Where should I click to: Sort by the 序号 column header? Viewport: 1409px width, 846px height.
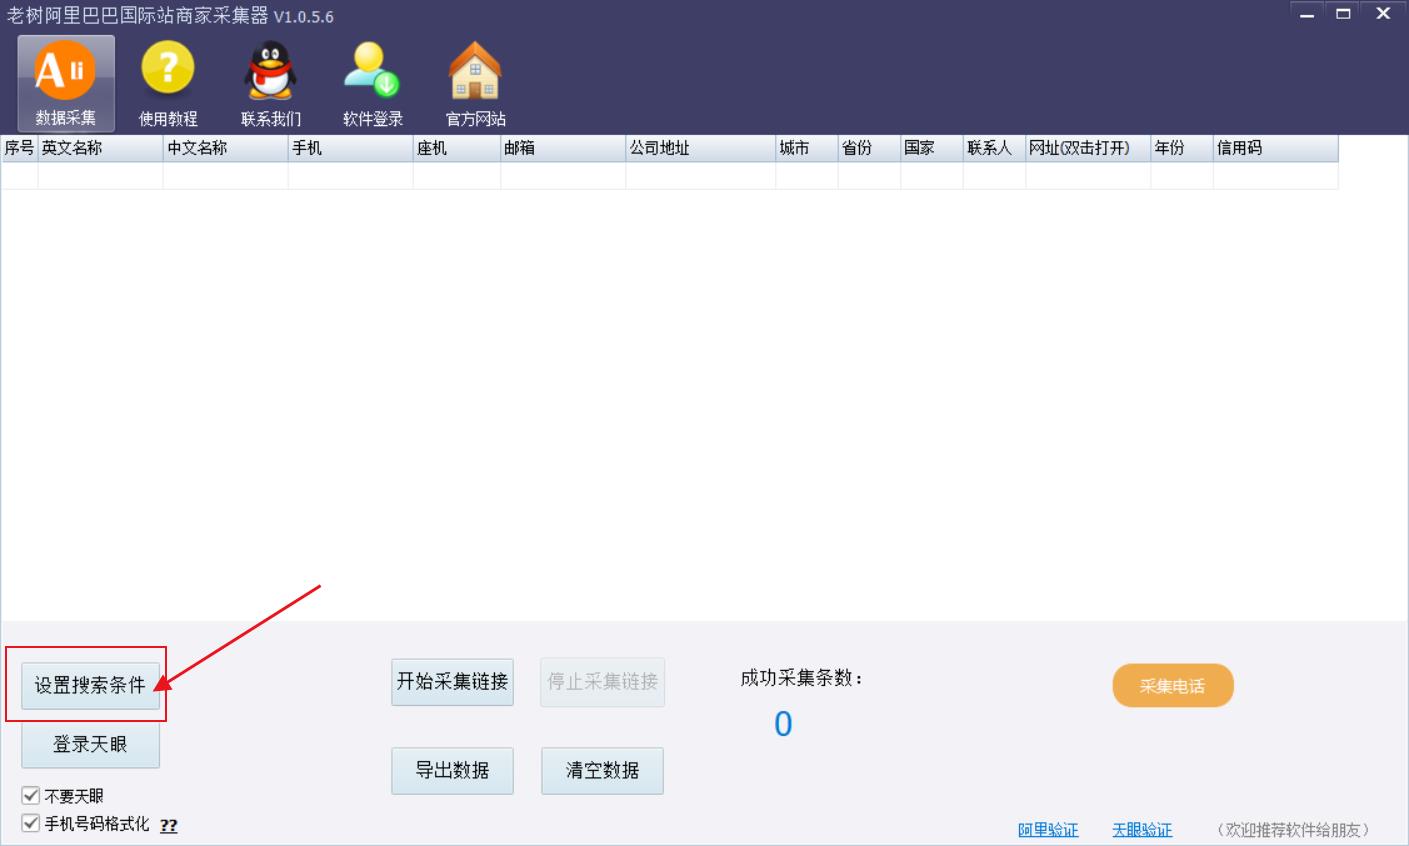point(19,148)
